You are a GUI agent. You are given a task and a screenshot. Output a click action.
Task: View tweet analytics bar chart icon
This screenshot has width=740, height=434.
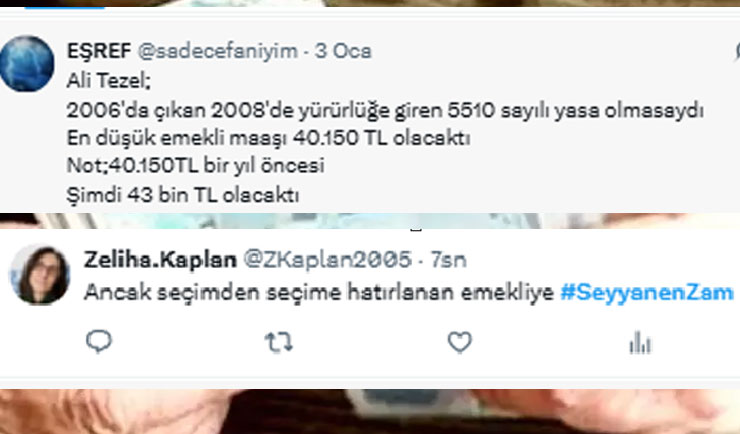pos(640,342)
